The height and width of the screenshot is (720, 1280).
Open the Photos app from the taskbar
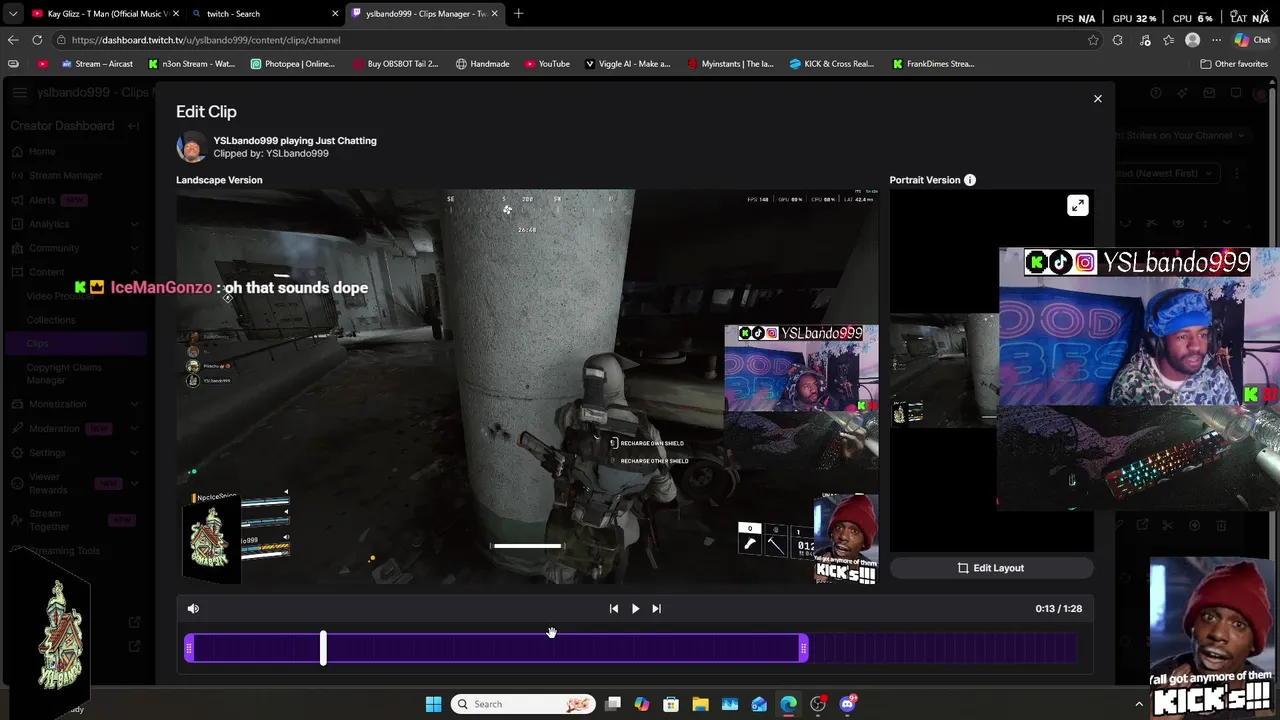click(x=730, y=704)
